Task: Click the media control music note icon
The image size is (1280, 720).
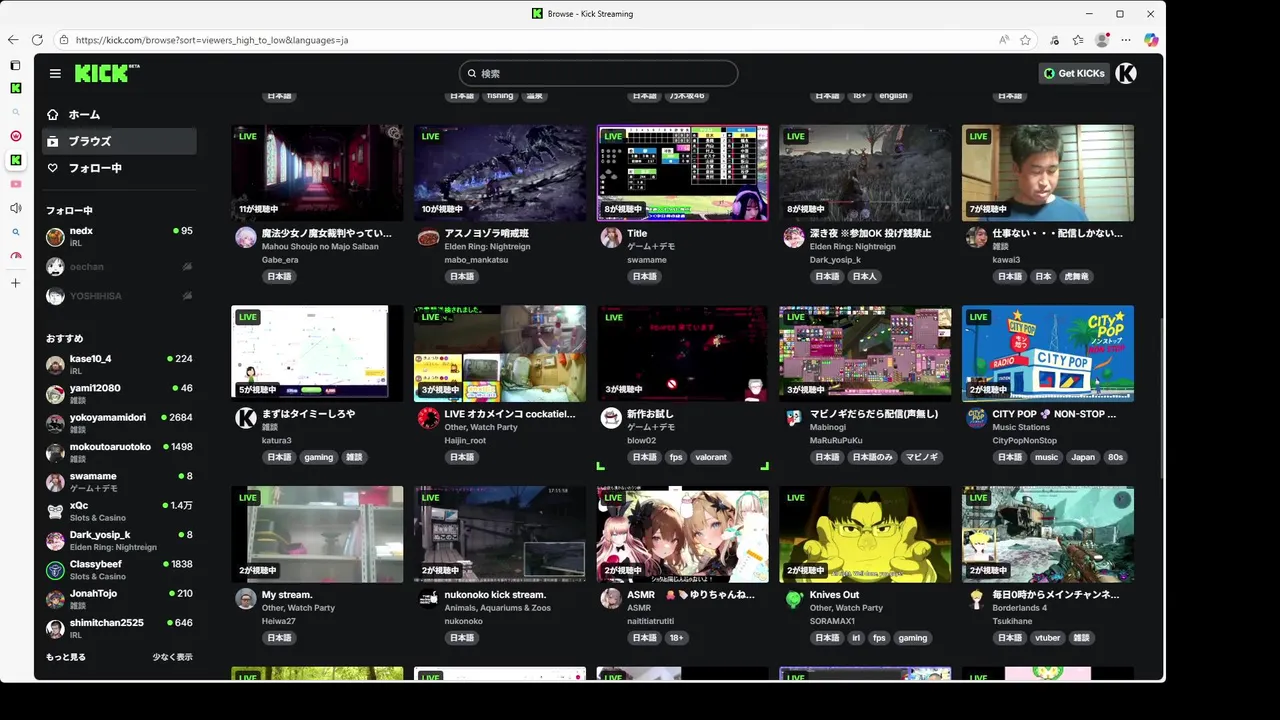Action: [1055, 40]
